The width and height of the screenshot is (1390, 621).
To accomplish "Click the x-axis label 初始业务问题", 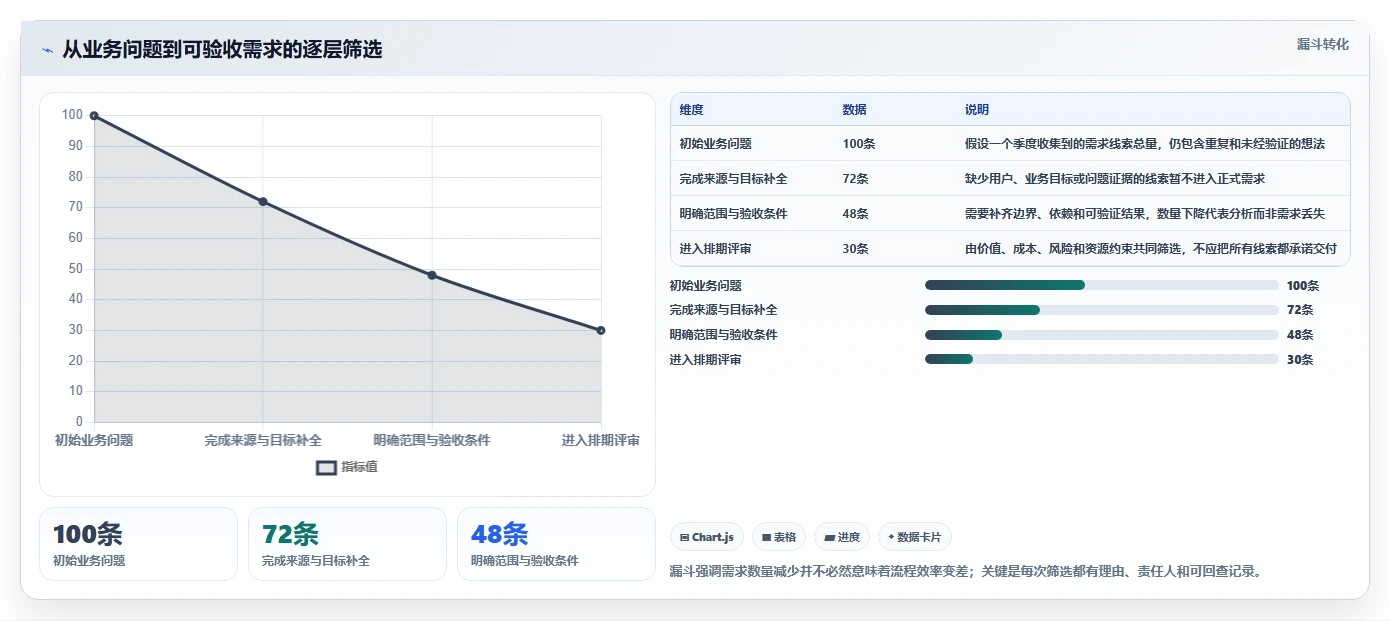I will coord(94,440).
